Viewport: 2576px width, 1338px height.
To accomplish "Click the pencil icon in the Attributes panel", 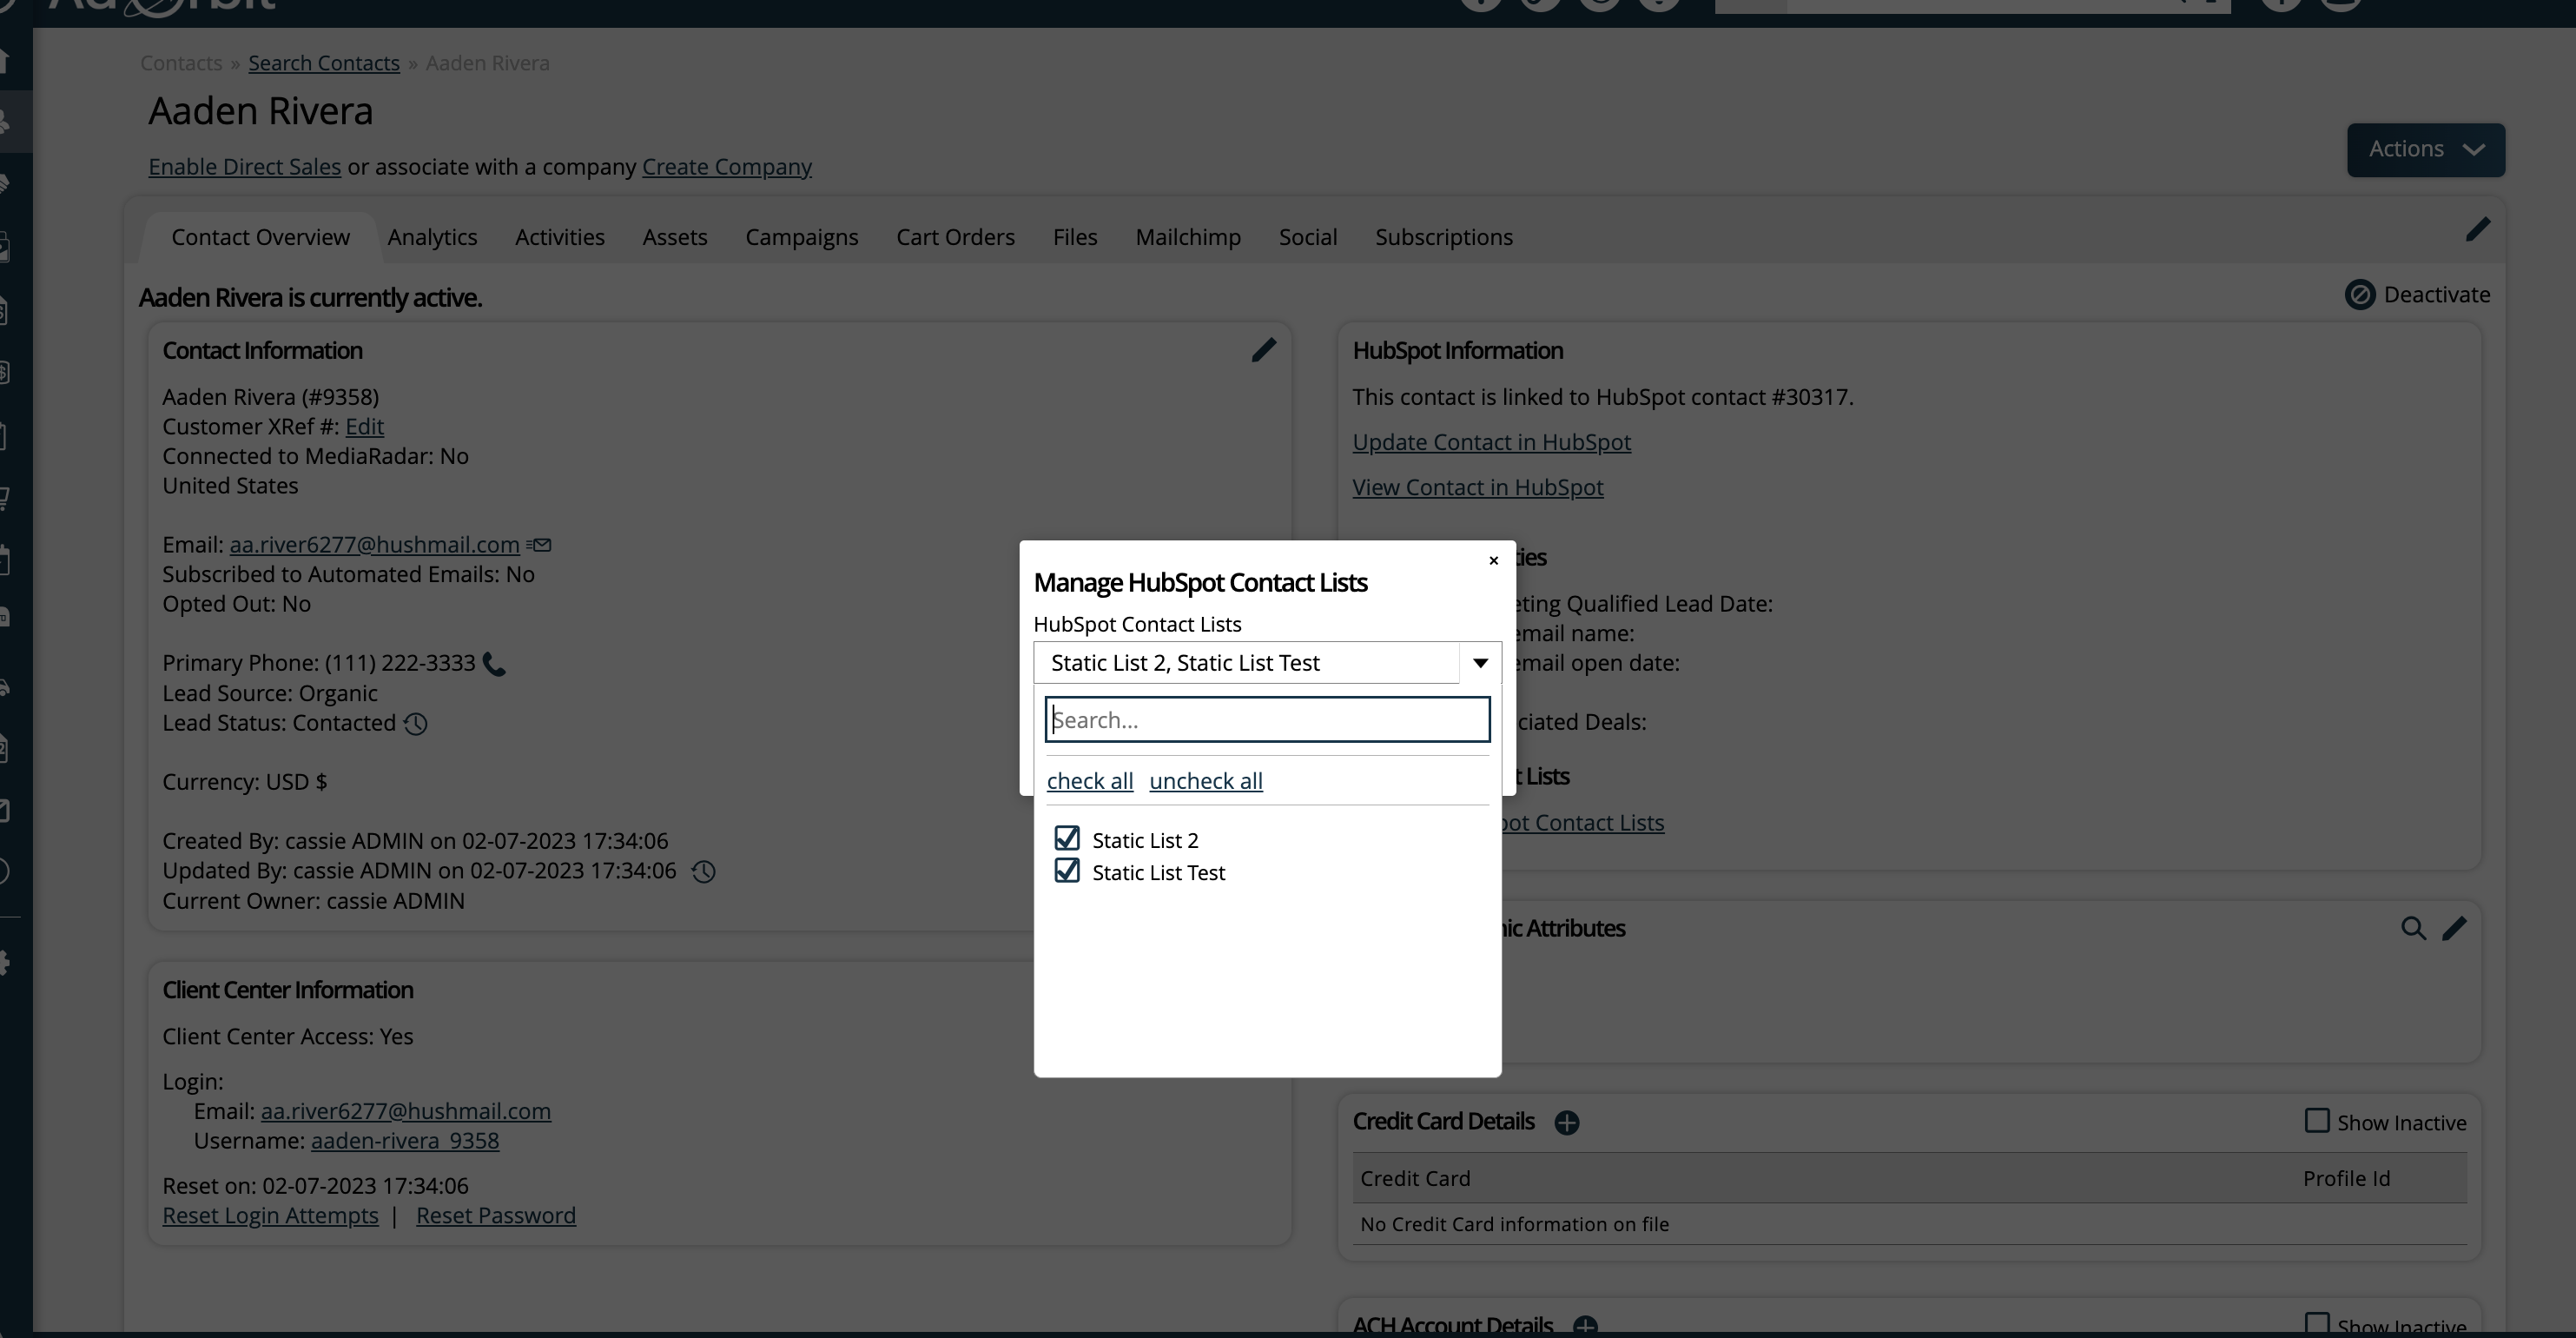I will click(x=2454, y=928).
